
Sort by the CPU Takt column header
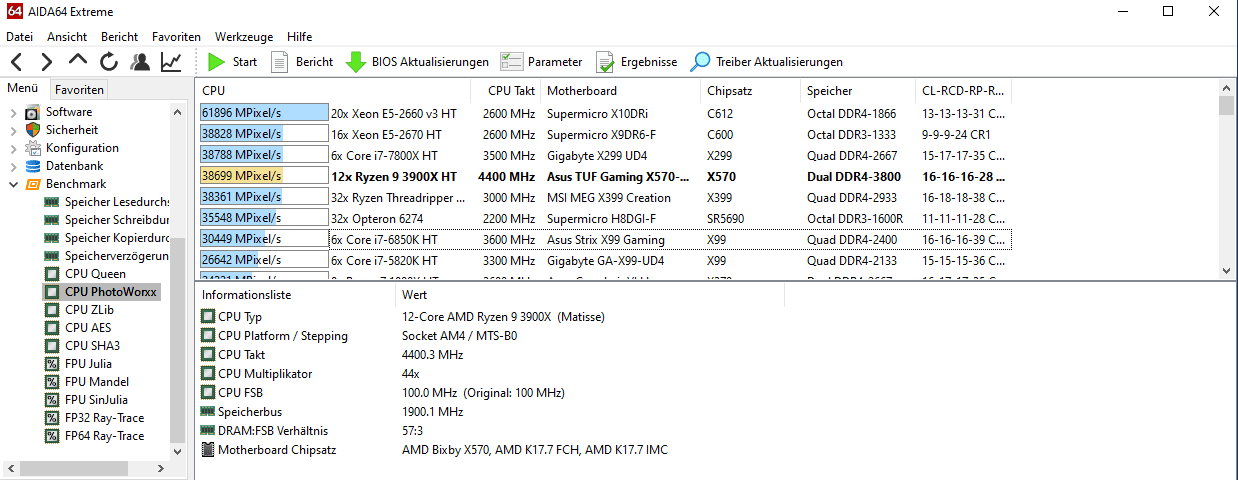506,91
